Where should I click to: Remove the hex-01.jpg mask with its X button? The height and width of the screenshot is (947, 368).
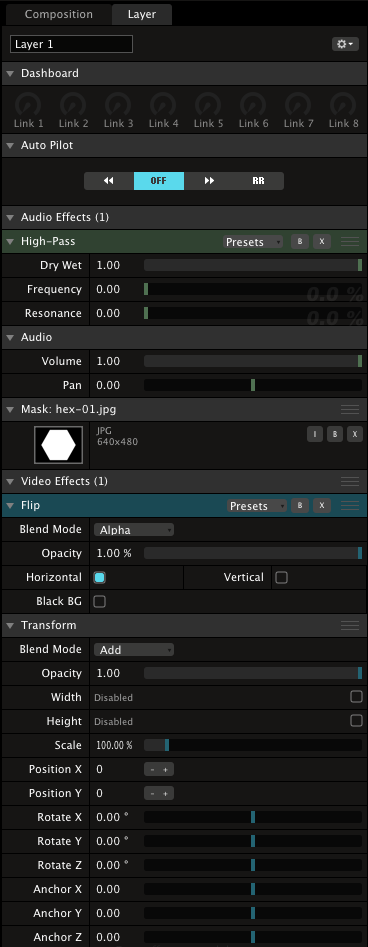355,434
